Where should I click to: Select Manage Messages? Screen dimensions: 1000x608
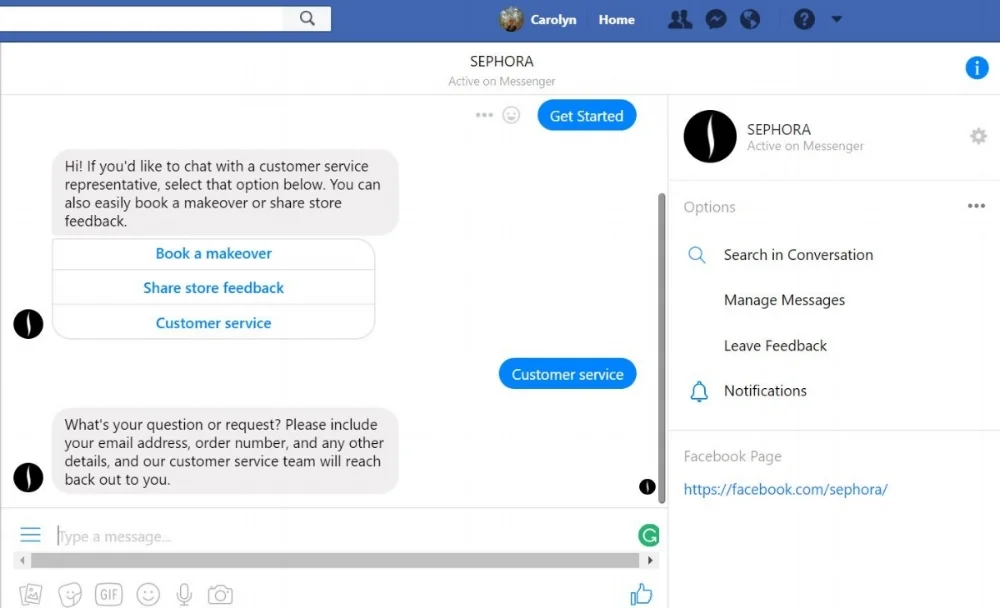click(x=784, y=300)
